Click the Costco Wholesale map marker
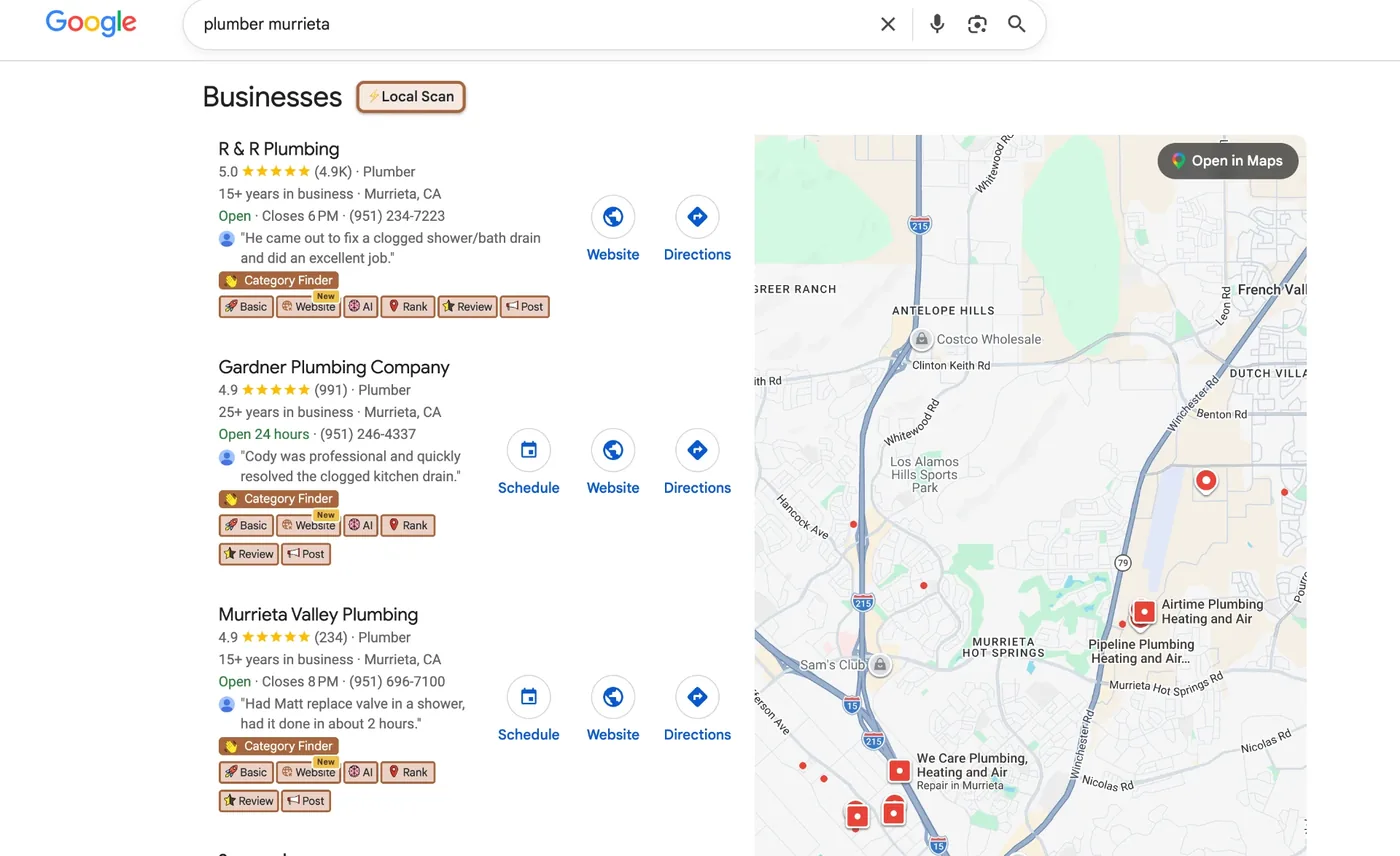This screenshot has height=856, width=1400. tap(921, 339)
